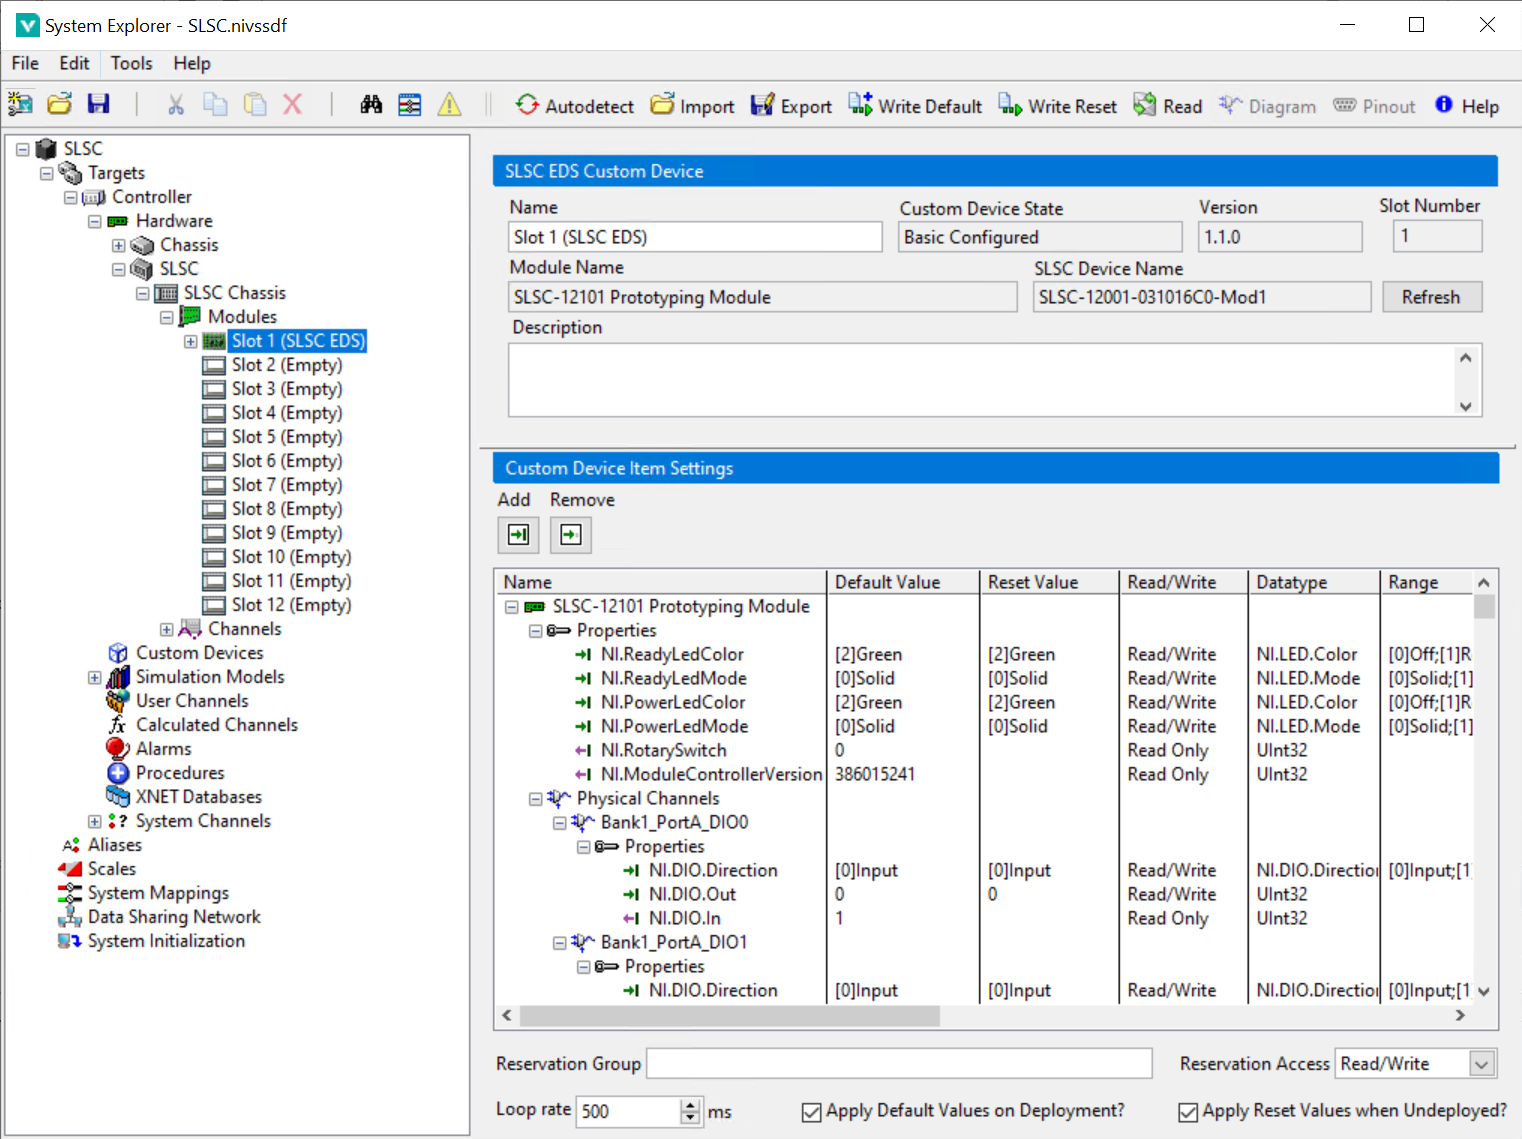Click the Open file folder icon
Viewport: 1522px width, 1139px height.
[x=60, y=104]
